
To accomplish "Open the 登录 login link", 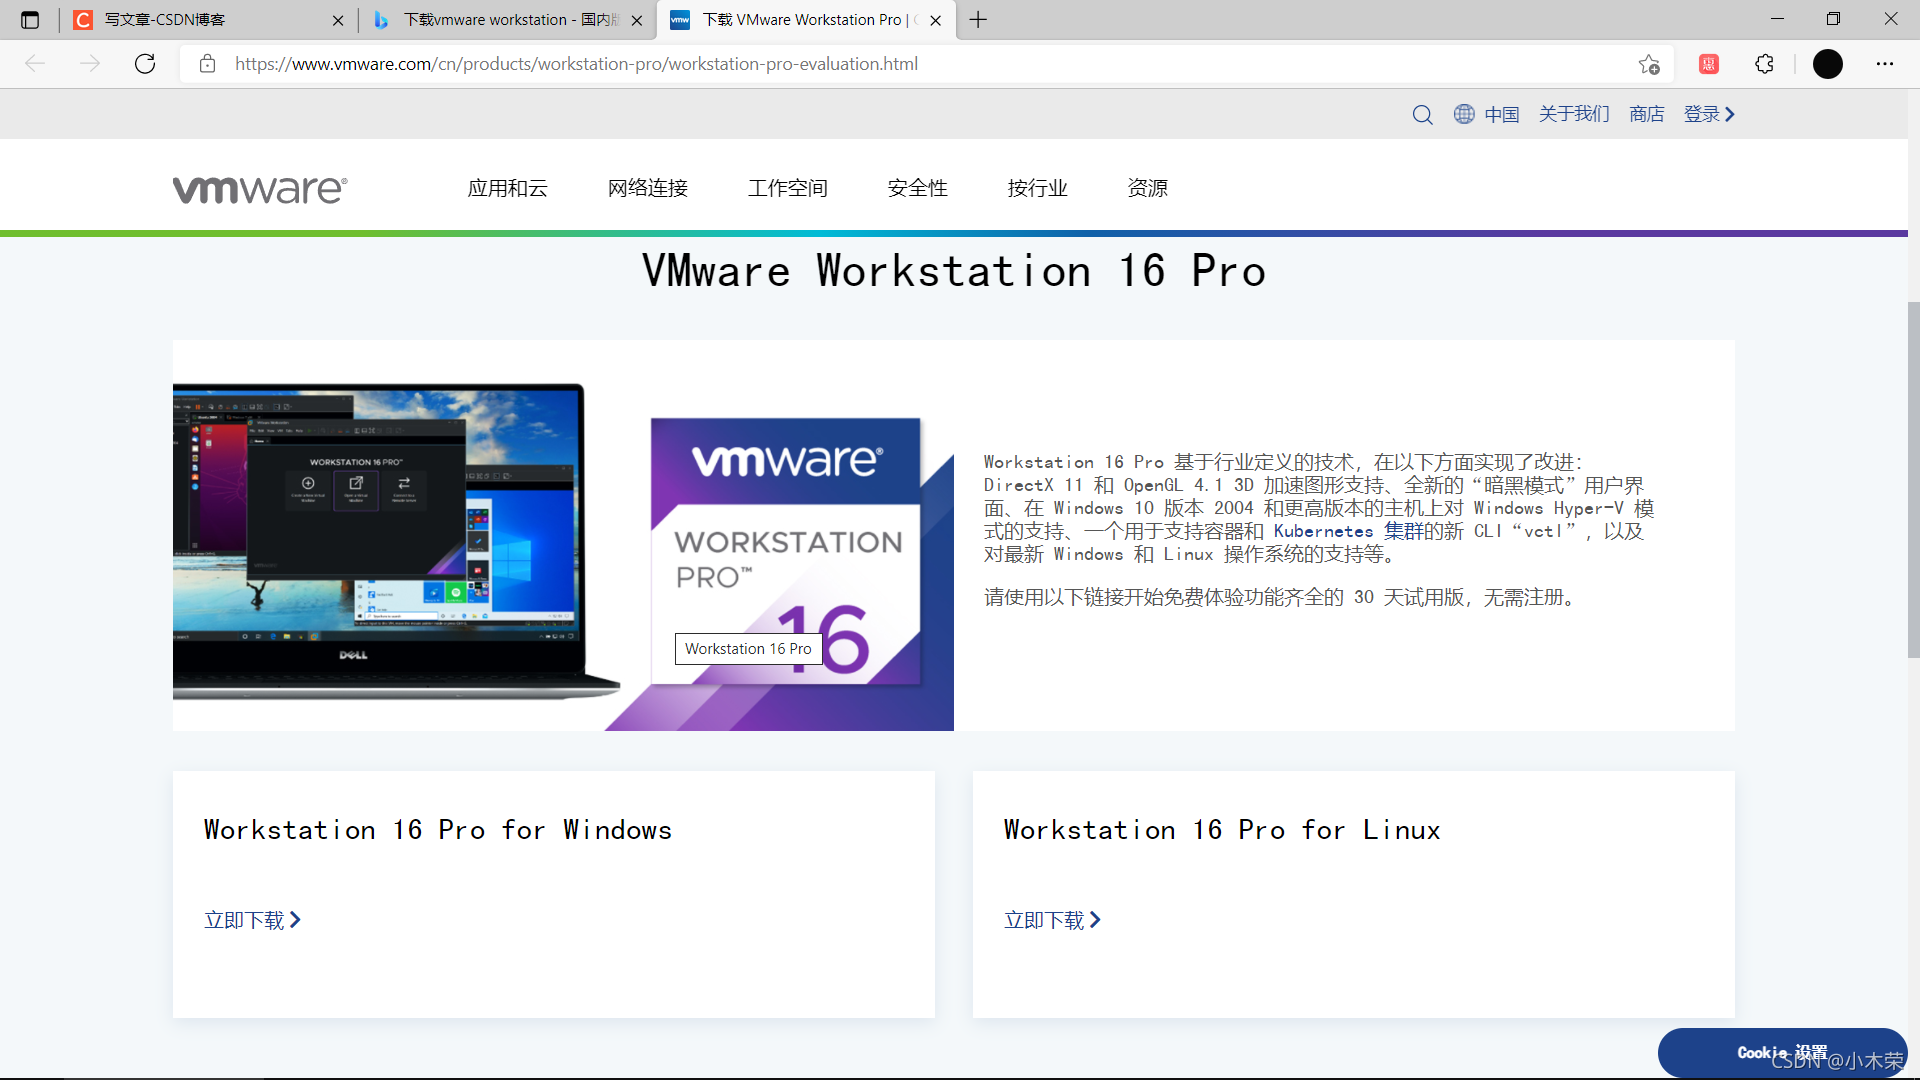I will pyautogui.click(x=1709, y=114).
